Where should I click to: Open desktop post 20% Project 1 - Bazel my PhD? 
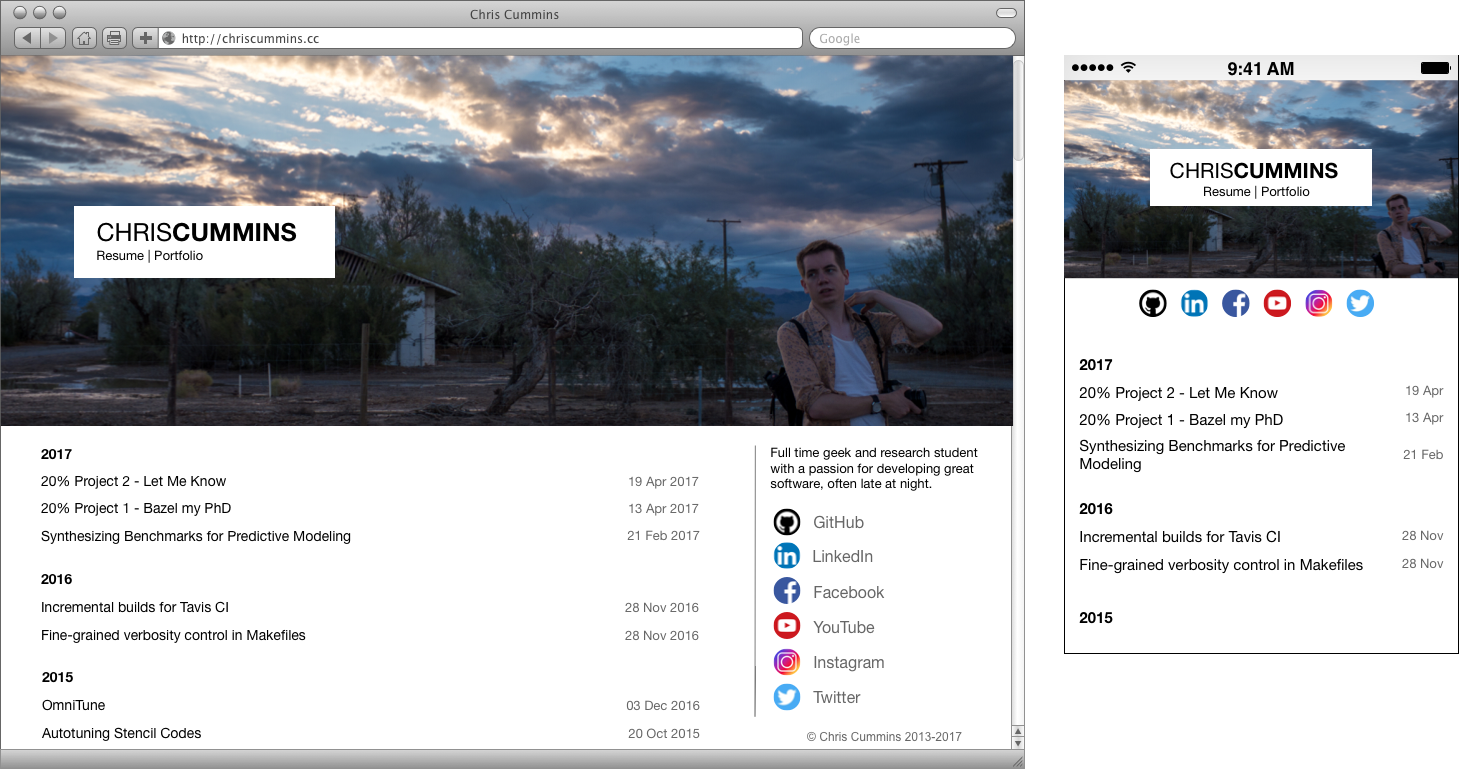pos(136,508)
